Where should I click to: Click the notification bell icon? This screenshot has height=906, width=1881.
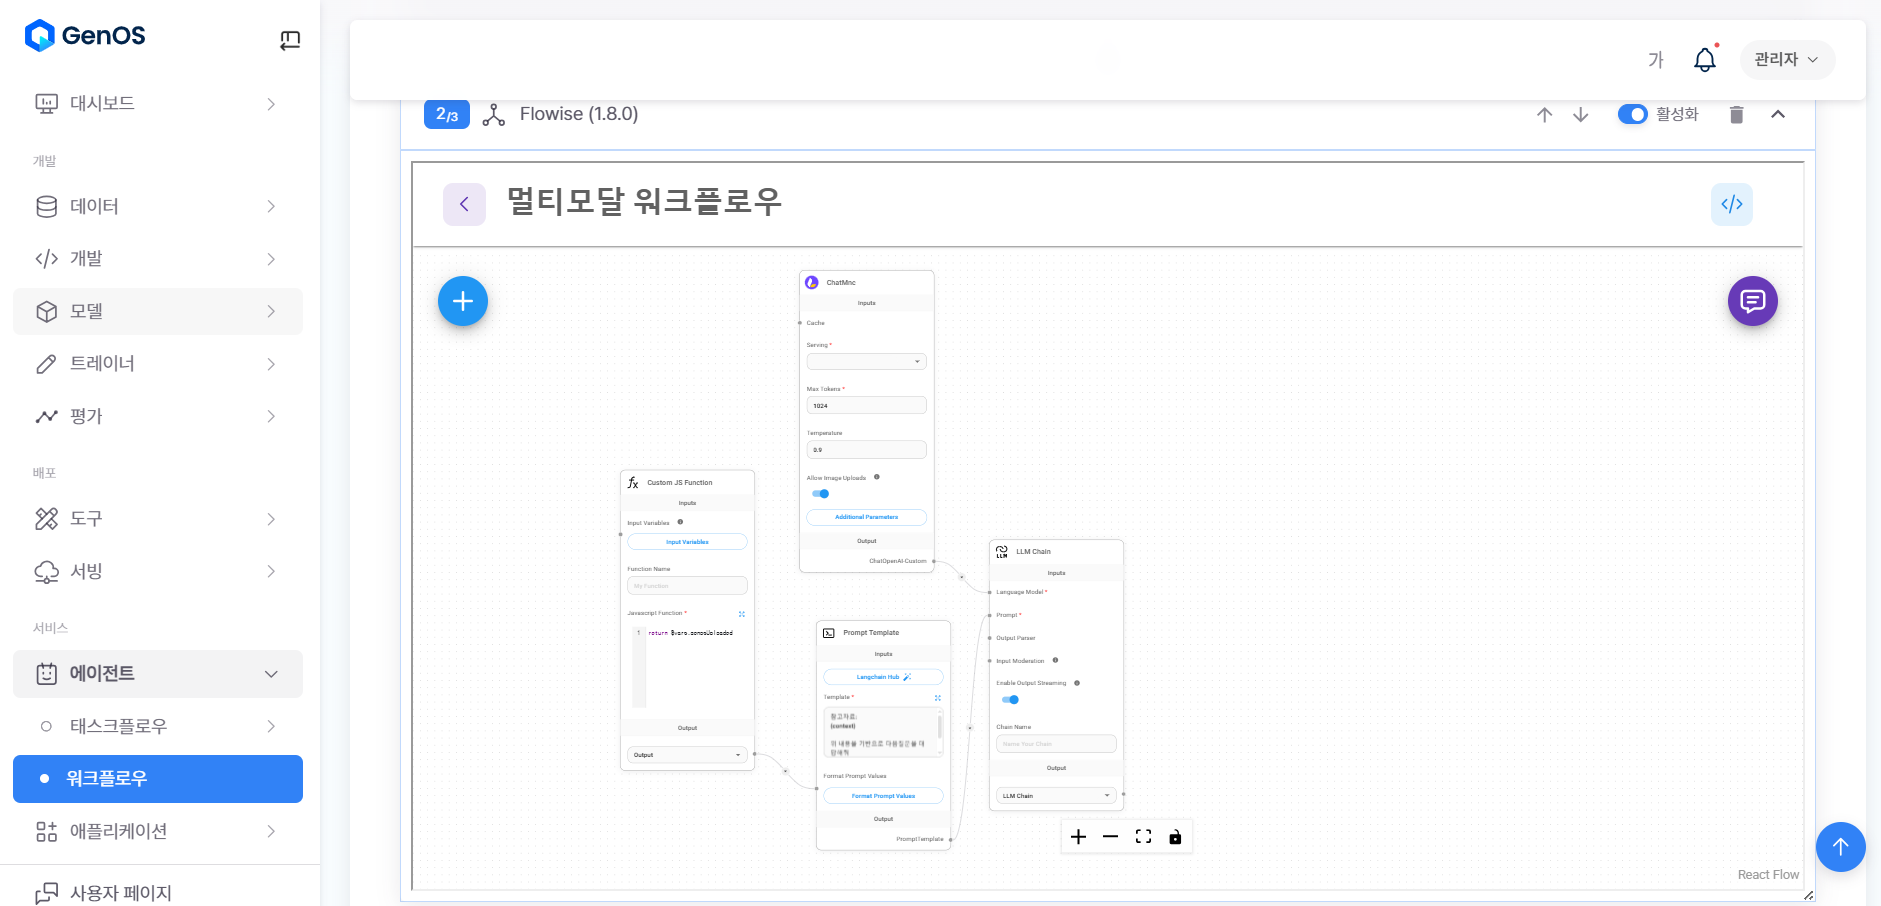tap(1704, 60)
